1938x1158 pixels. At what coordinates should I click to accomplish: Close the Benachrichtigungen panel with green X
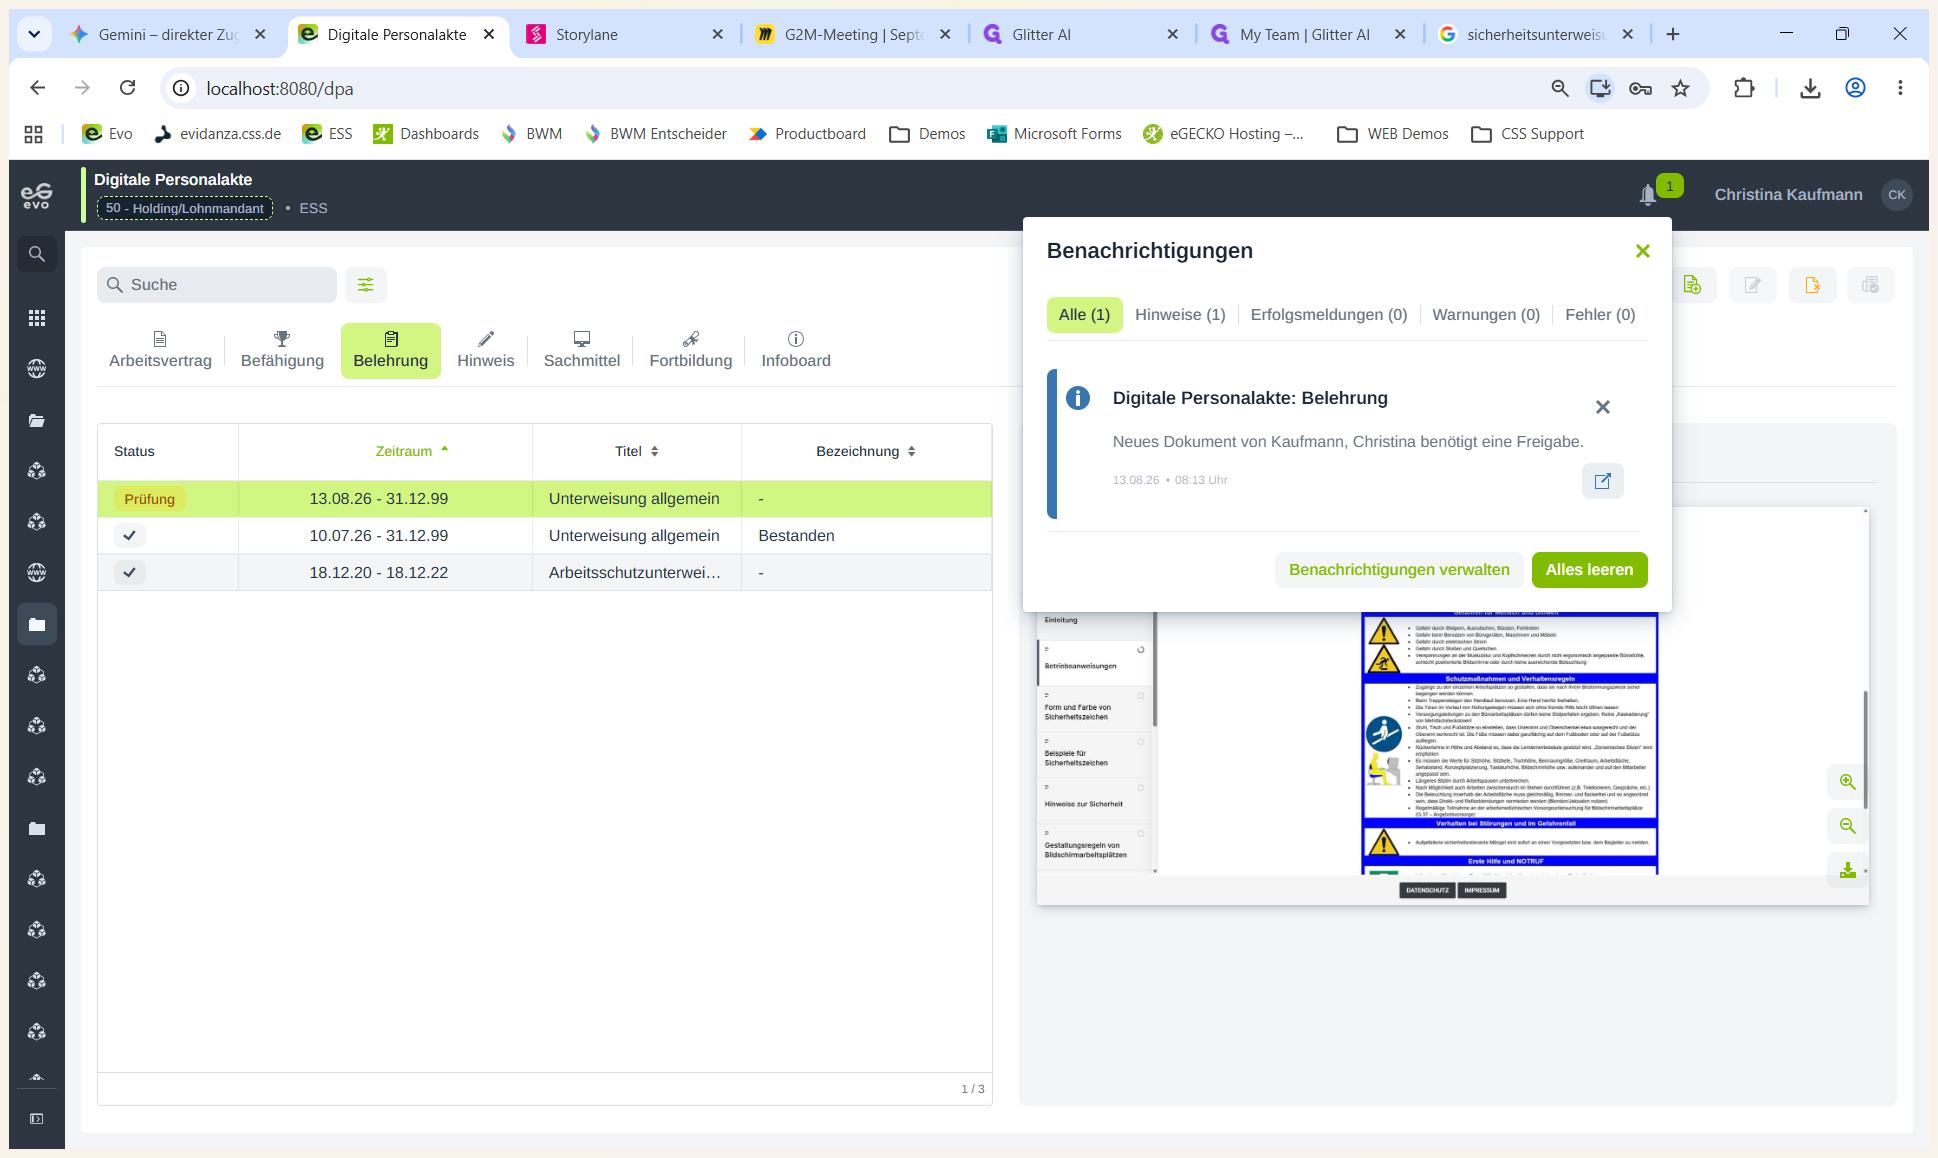[x=1642, y=251]
